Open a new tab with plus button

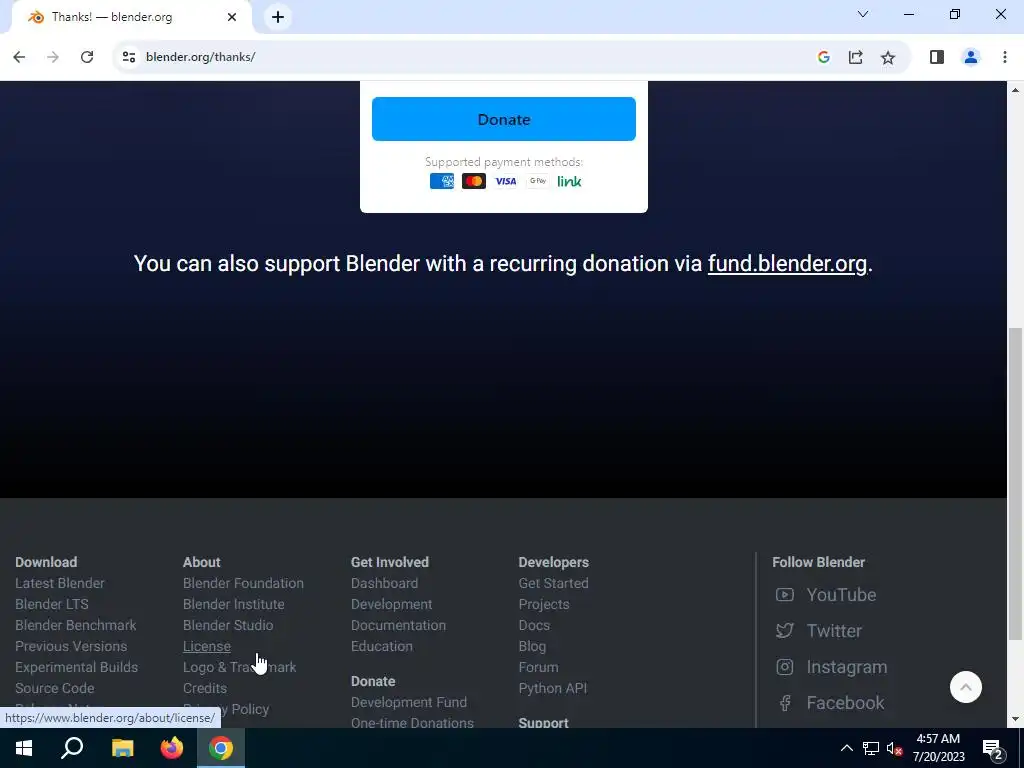278,17
